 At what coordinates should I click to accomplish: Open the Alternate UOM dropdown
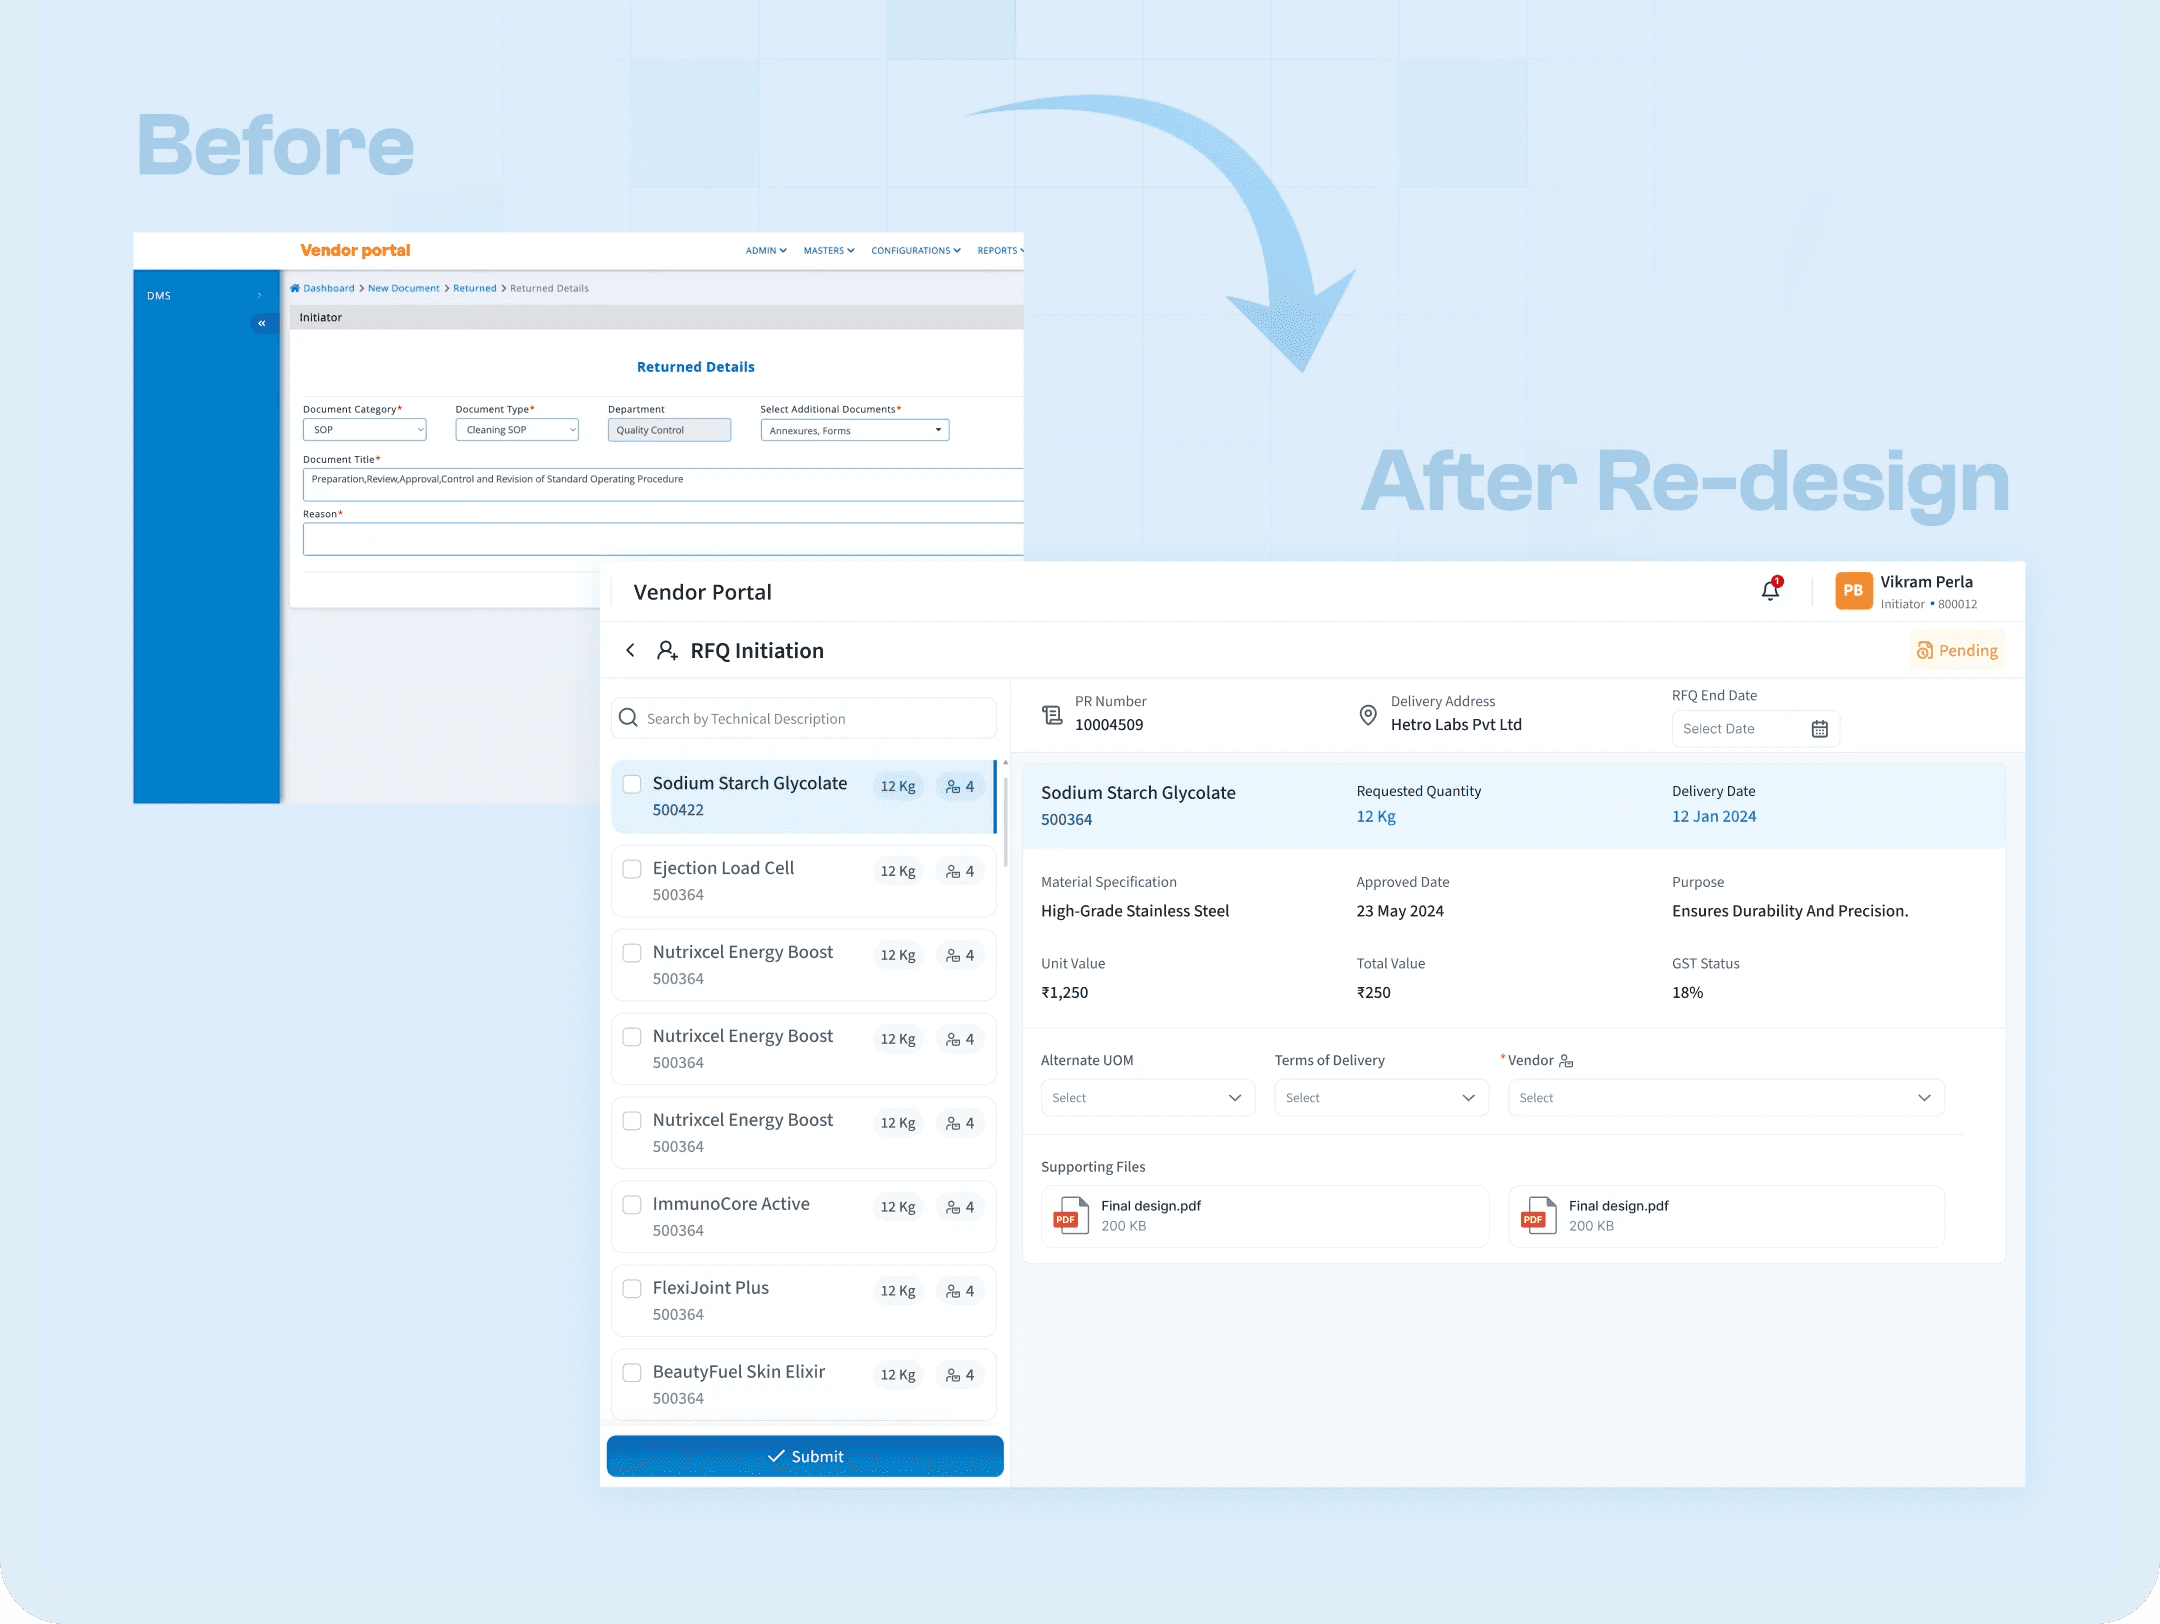tap(1147, 1097)
